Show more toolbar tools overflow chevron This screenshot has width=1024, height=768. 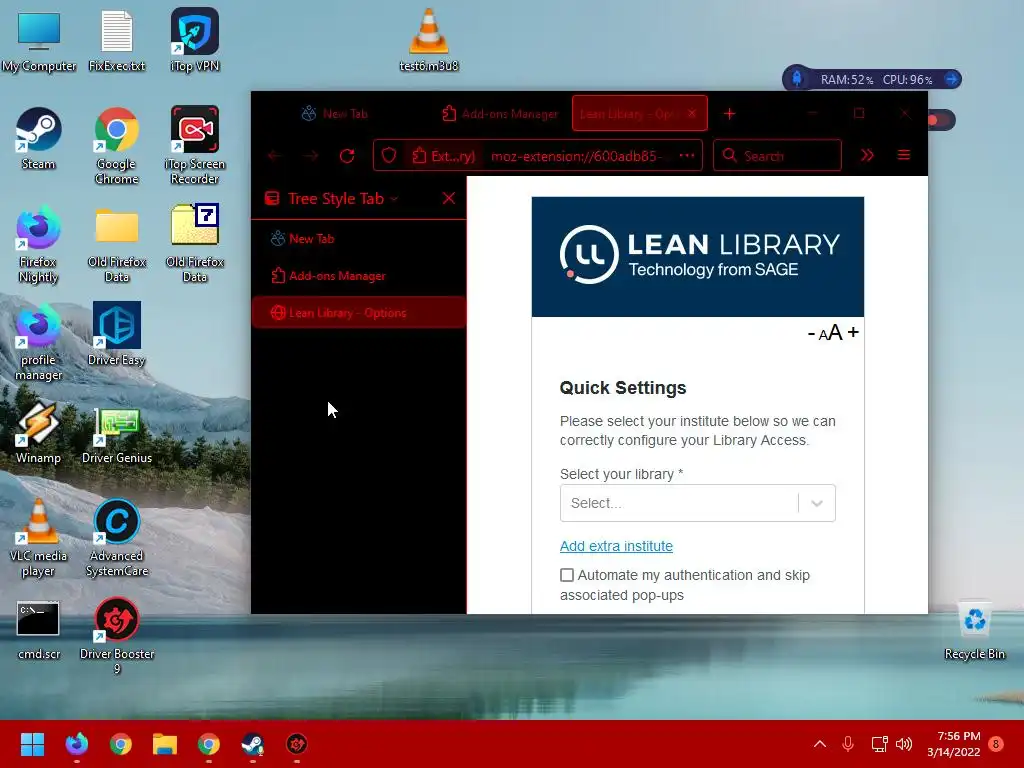click(867, 155)
